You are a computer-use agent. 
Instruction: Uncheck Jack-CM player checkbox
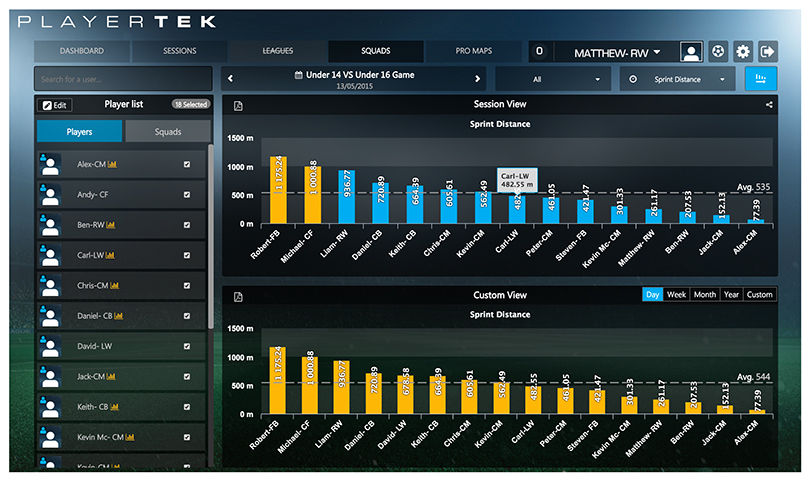(187, 377)
